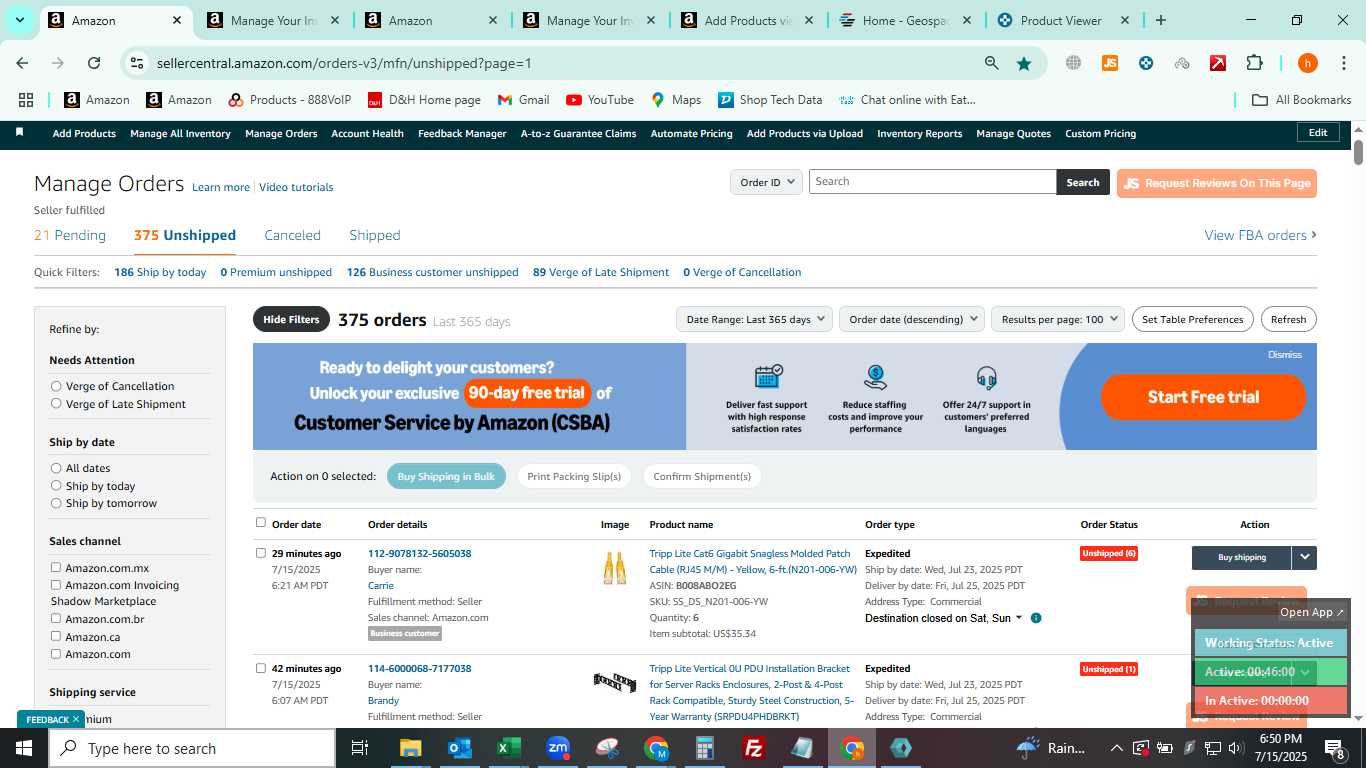Open Calculator from taskbar

[705, 748]
